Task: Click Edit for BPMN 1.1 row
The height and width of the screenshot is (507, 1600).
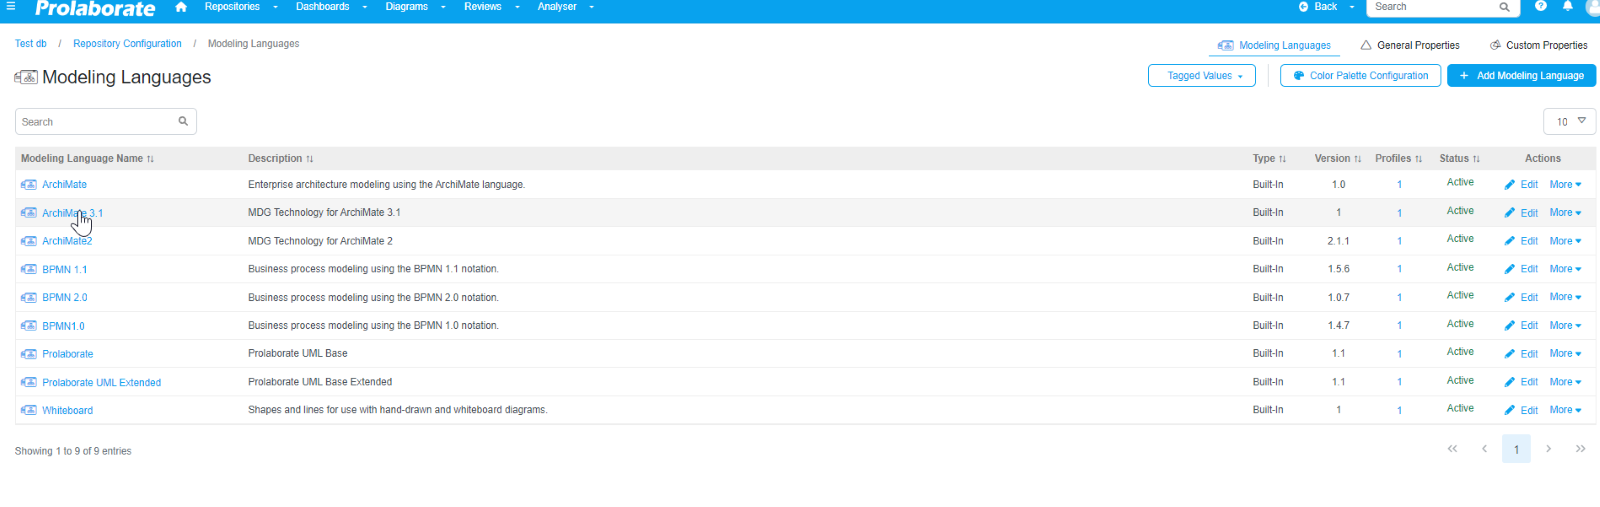Action: [x=1529, y=269]
